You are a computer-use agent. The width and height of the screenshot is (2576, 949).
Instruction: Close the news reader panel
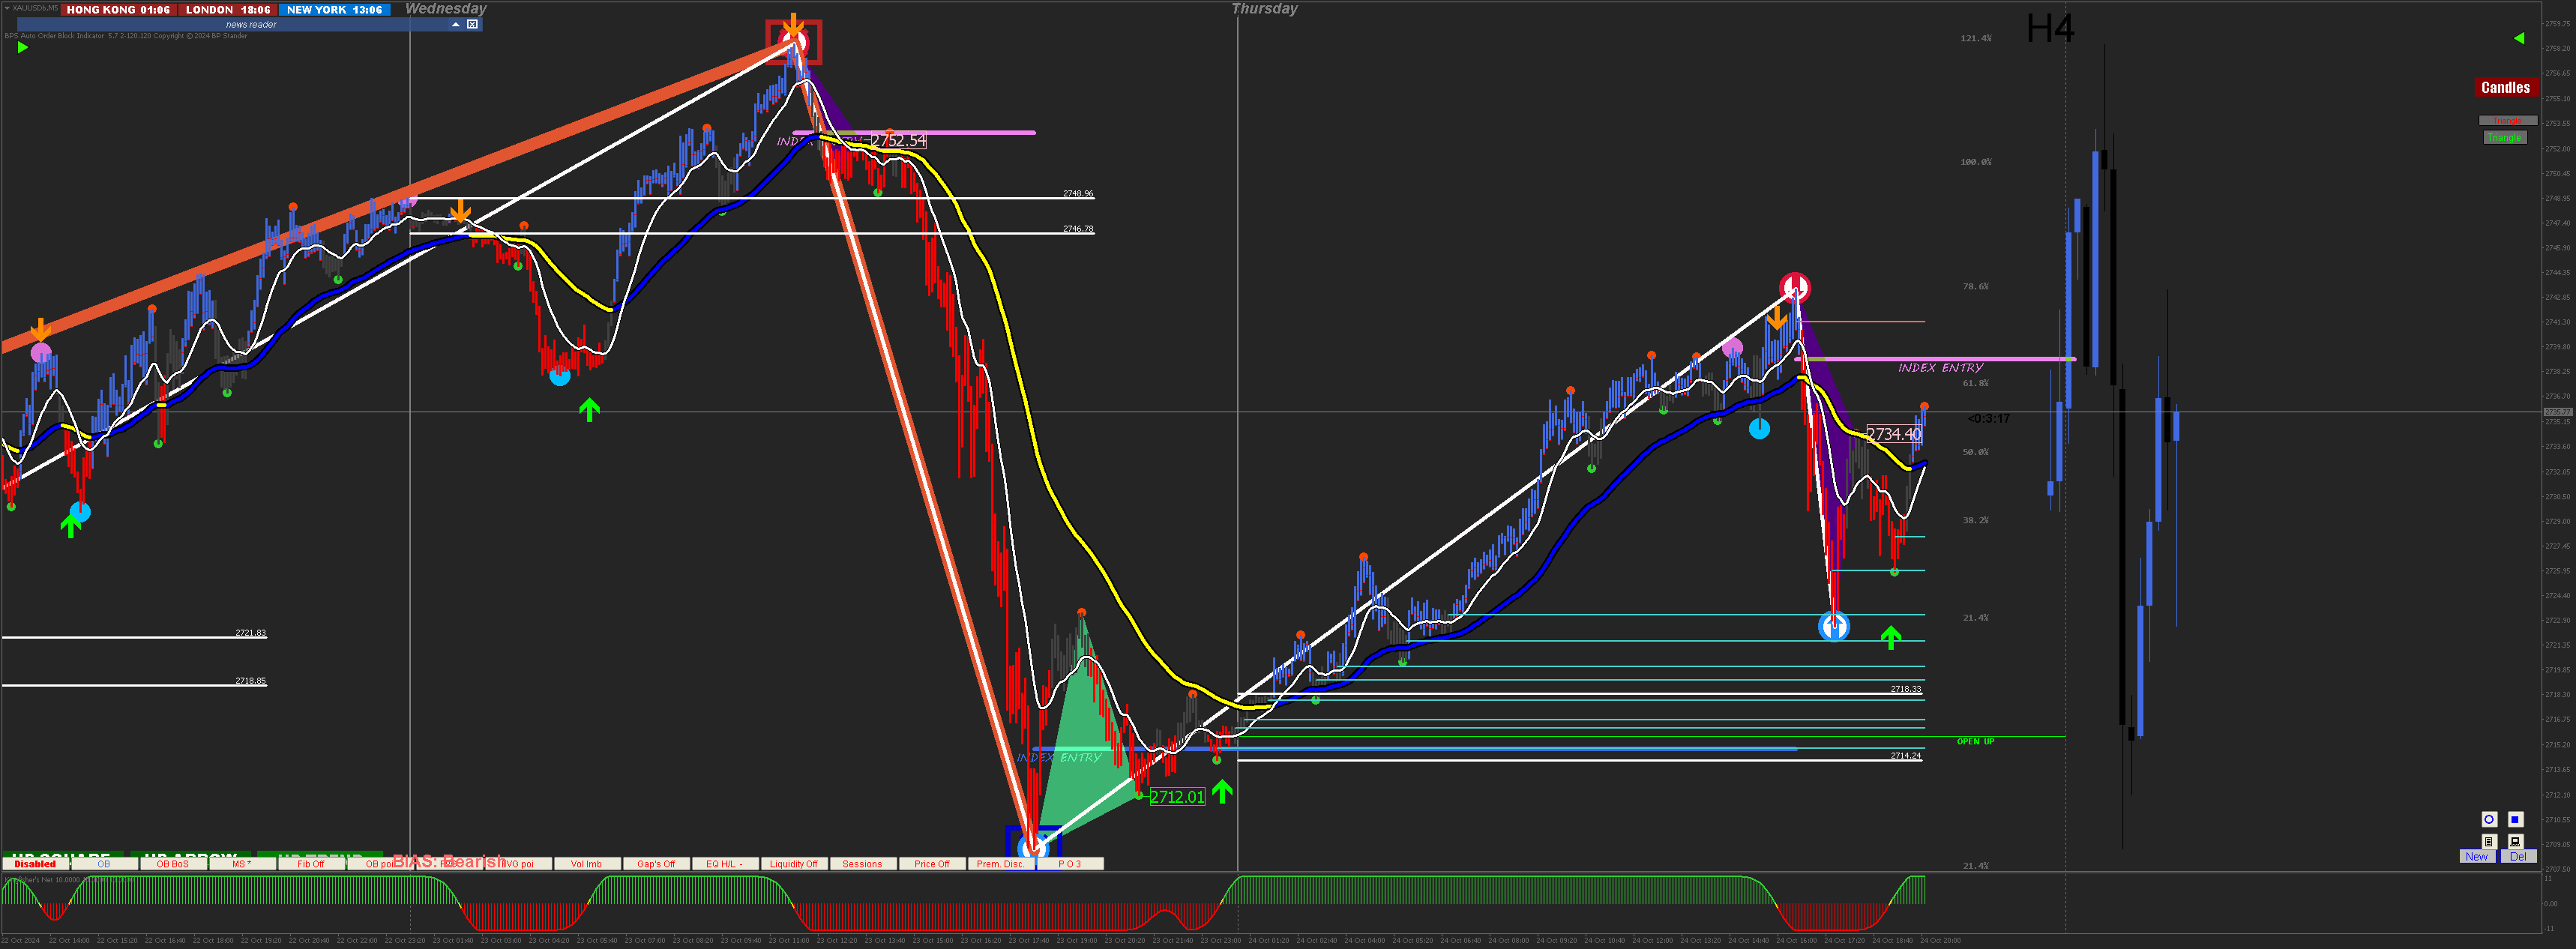click(473, 24)
